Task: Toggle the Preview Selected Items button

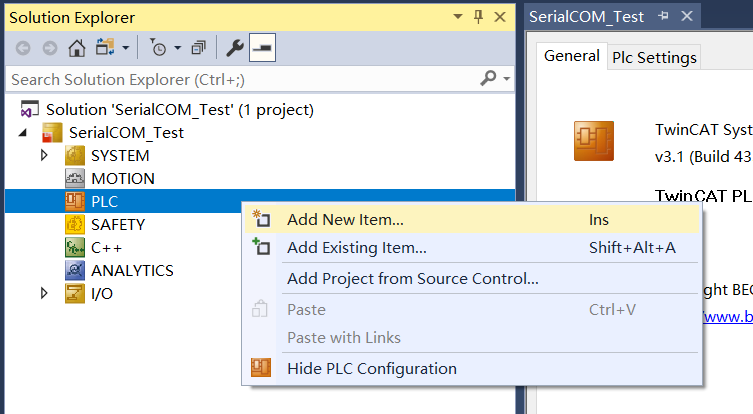Action: 262,48
